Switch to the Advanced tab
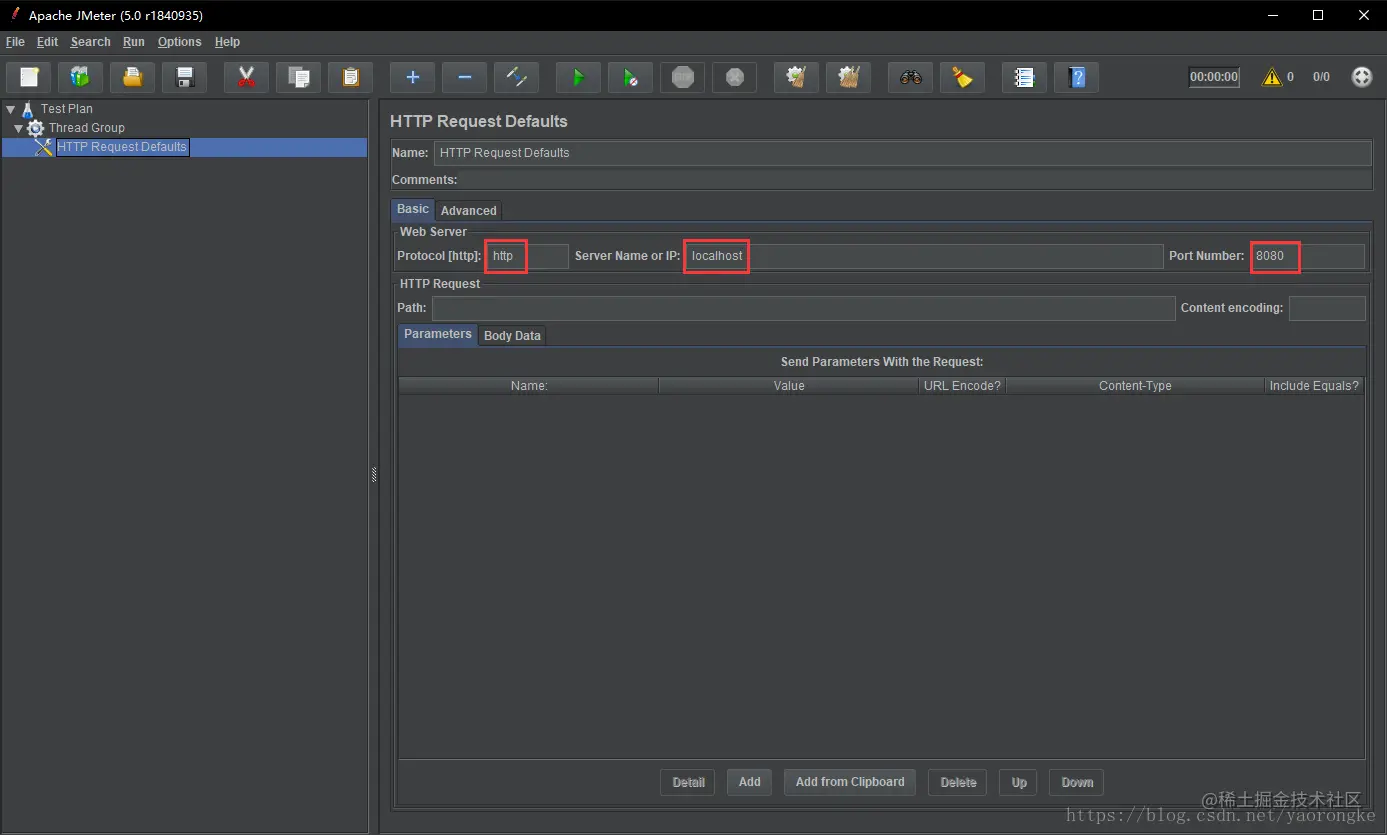1387x835 pixels. pos(469,211)
